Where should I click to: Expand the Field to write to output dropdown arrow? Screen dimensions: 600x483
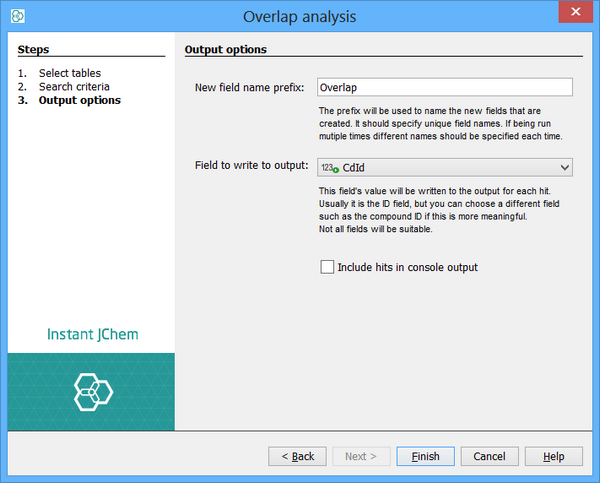tap(564, 168)
